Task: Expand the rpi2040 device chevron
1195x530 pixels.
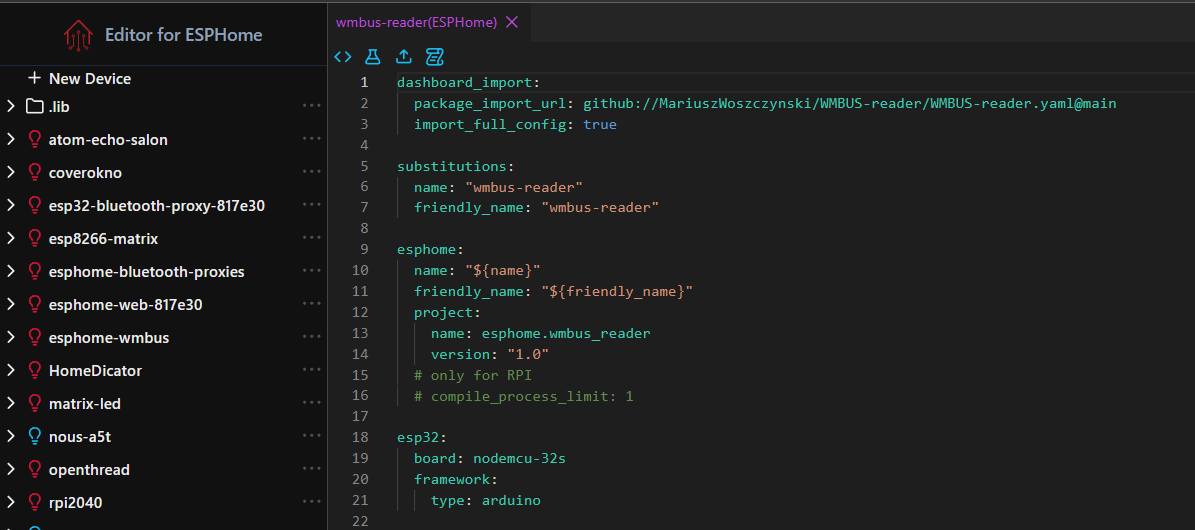Action: (x=11, y=503)
